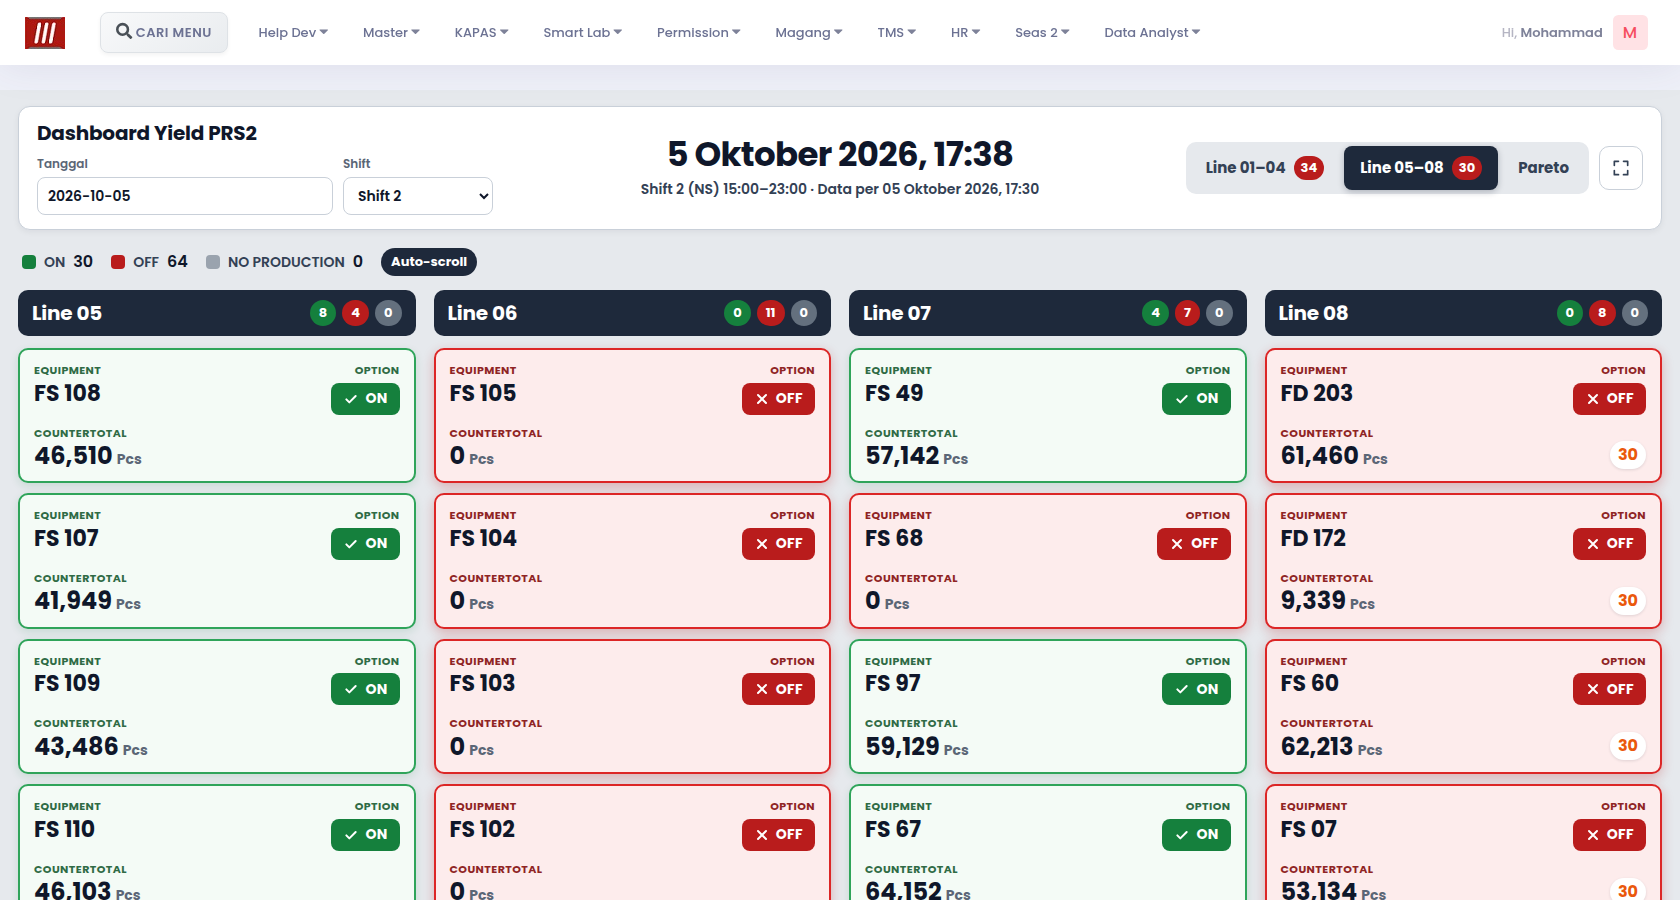Open the Shift dropdown selector
Image resolution: width=1680 pixels, height=900 pixels.
click(x=418, y=196)
